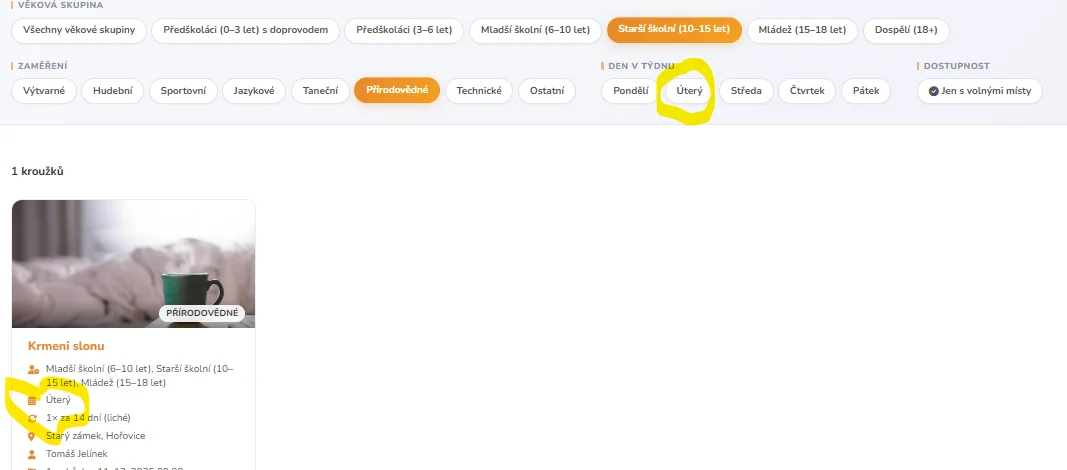Filter by day 'Pondělí'
Image resolution: width=1067 pixels, height=470 pixels.
click(631, 90)
